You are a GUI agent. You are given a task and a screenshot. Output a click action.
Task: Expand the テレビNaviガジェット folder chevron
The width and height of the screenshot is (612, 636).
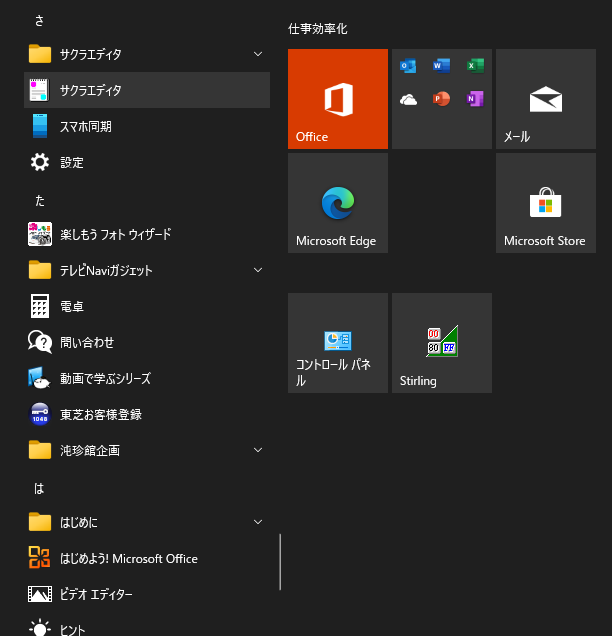click(258, 270)
